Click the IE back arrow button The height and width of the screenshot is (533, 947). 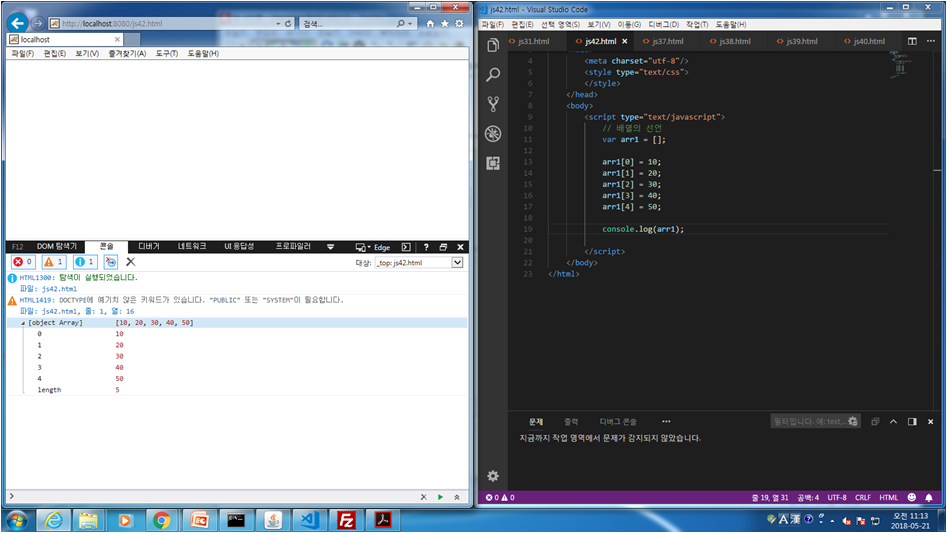[18, 23]
